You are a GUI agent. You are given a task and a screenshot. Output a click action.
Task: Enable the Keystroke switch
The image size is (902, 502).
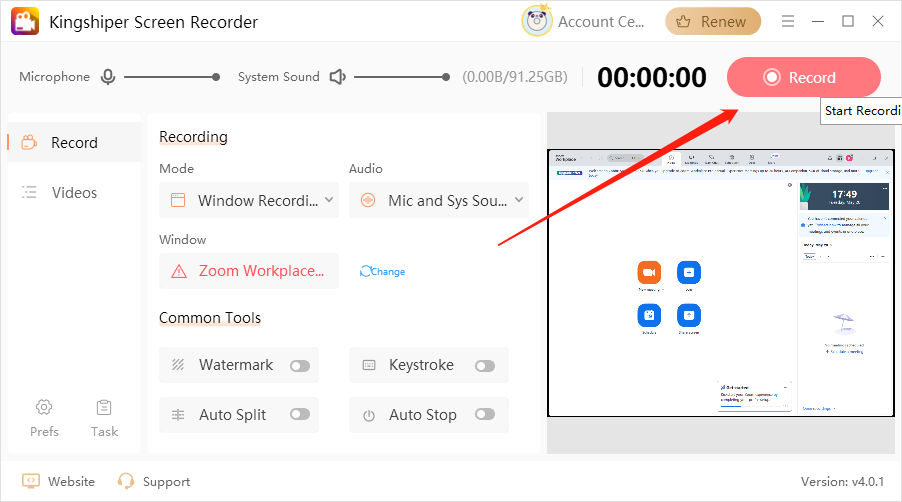[x=485, y=366]
